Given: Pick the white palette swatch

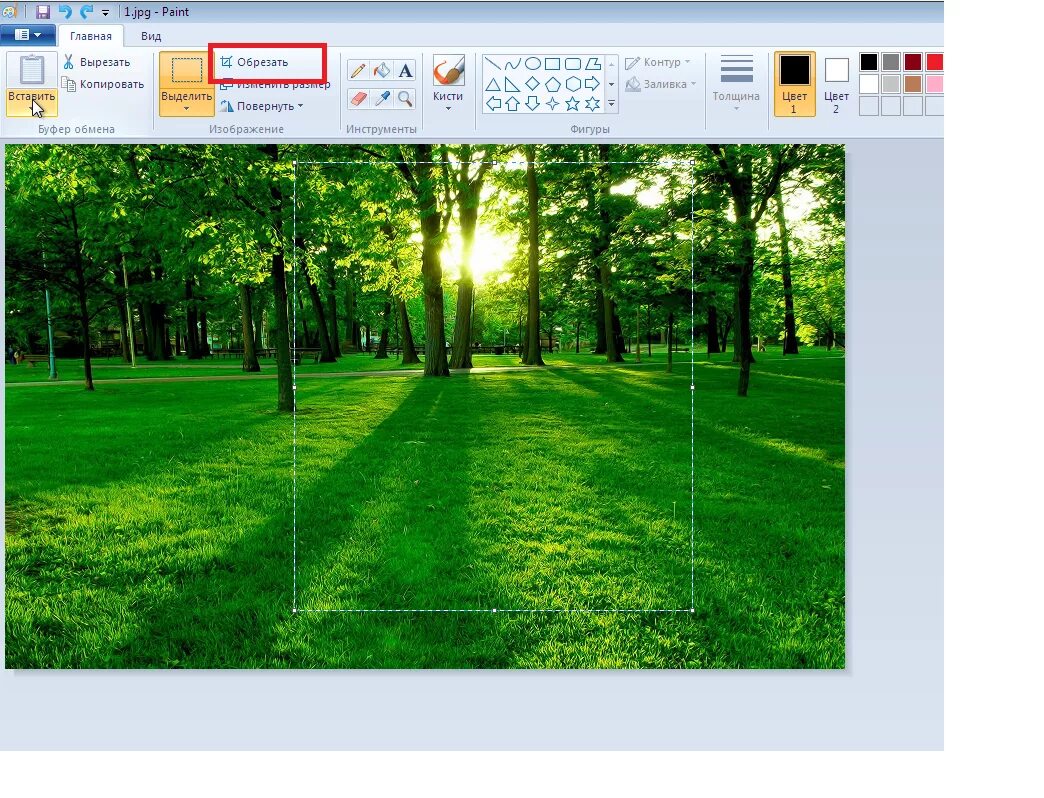Looking at the screenshot, I should click(x=869, y=84).
